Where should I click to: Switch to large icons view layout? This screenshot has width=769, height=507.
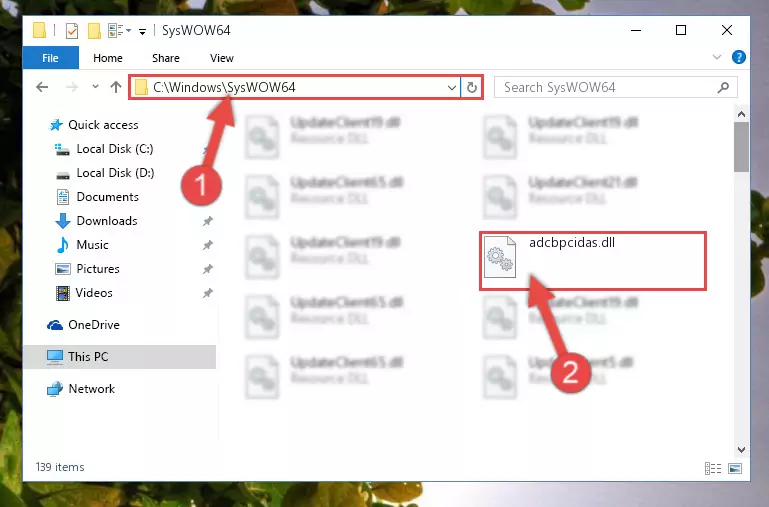coord(735,468)
